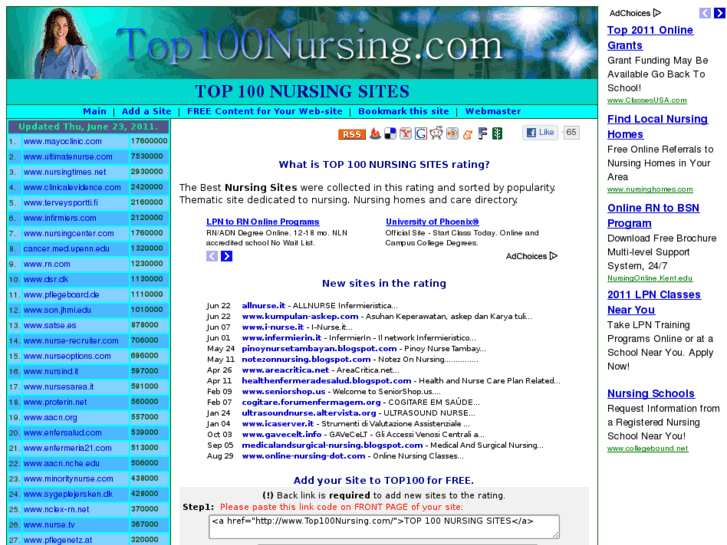Click the Facebook like count 65

click(571, 132)
